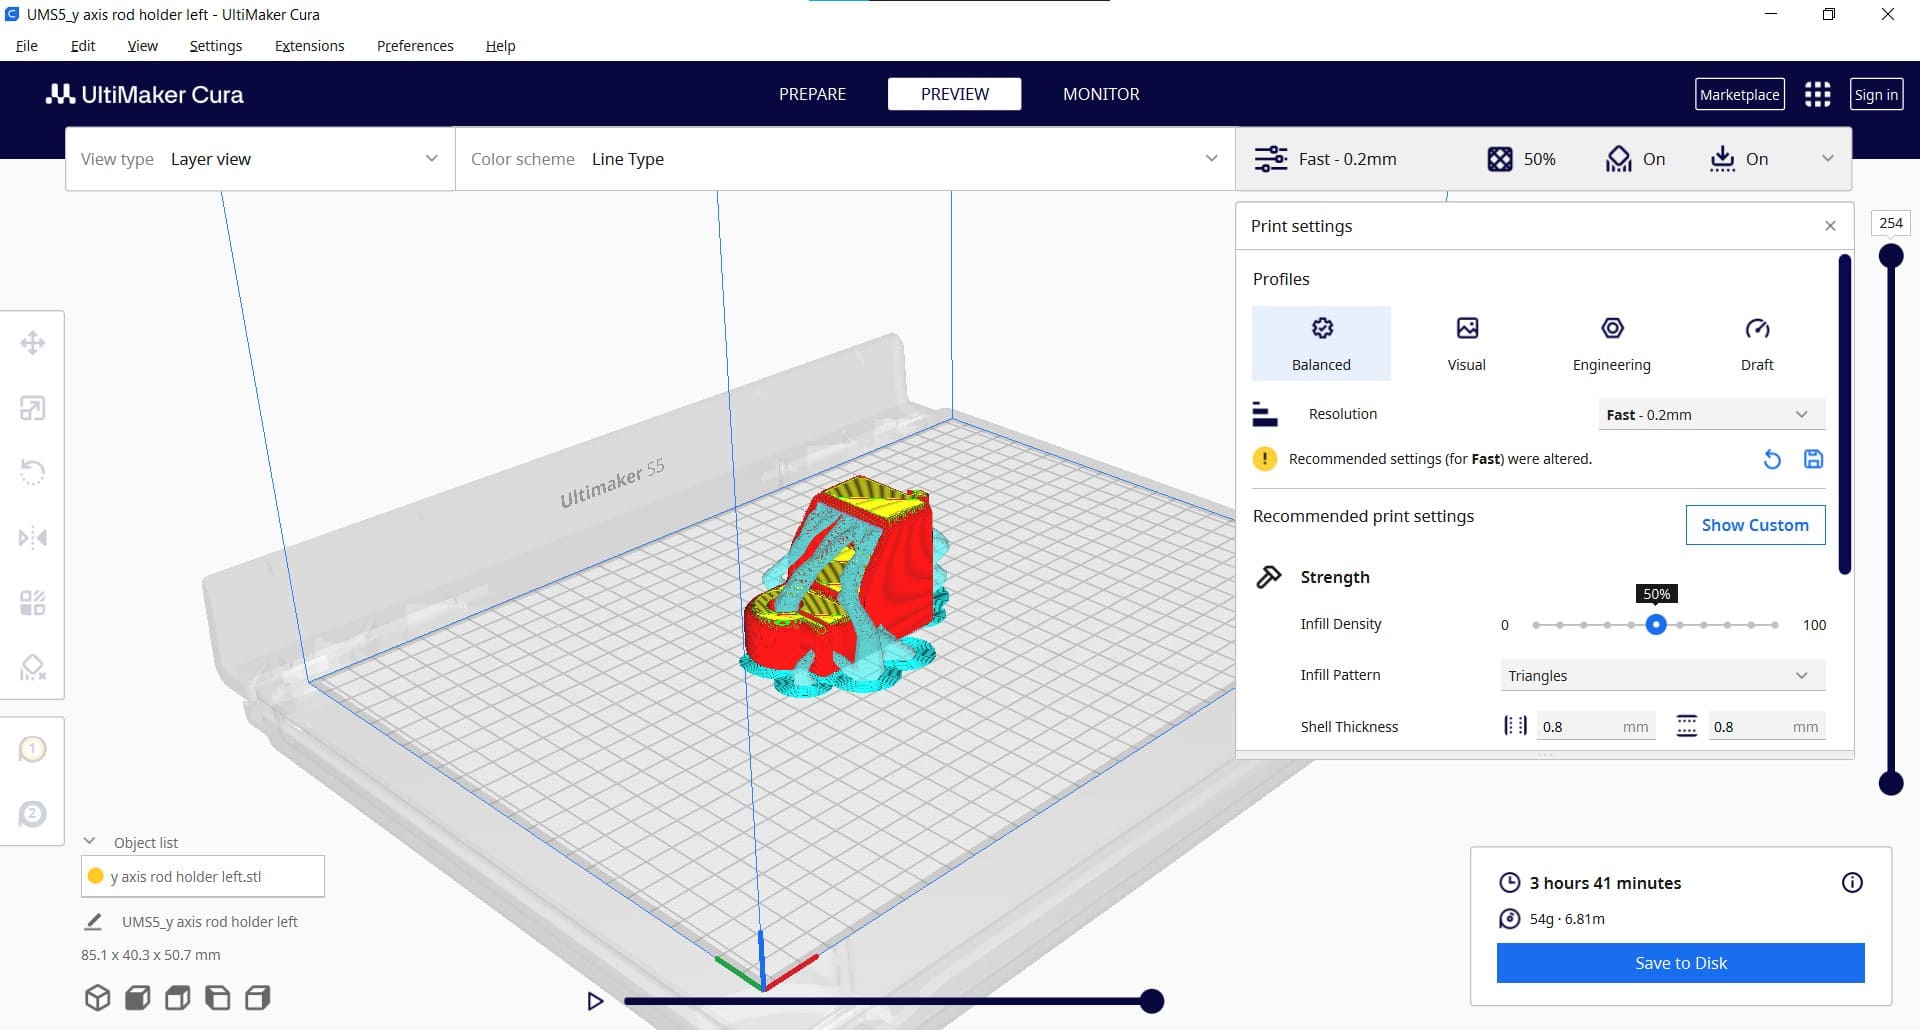Open the View type Layer view dropdown
Screen dimensions: 1920x1030
[x=260, y=159]
